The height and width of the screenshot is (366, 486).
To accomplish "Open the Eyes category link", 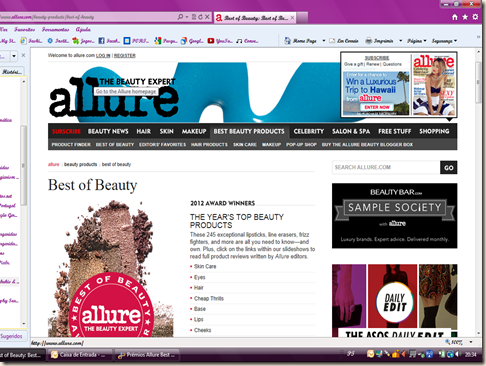I will 200,277.
